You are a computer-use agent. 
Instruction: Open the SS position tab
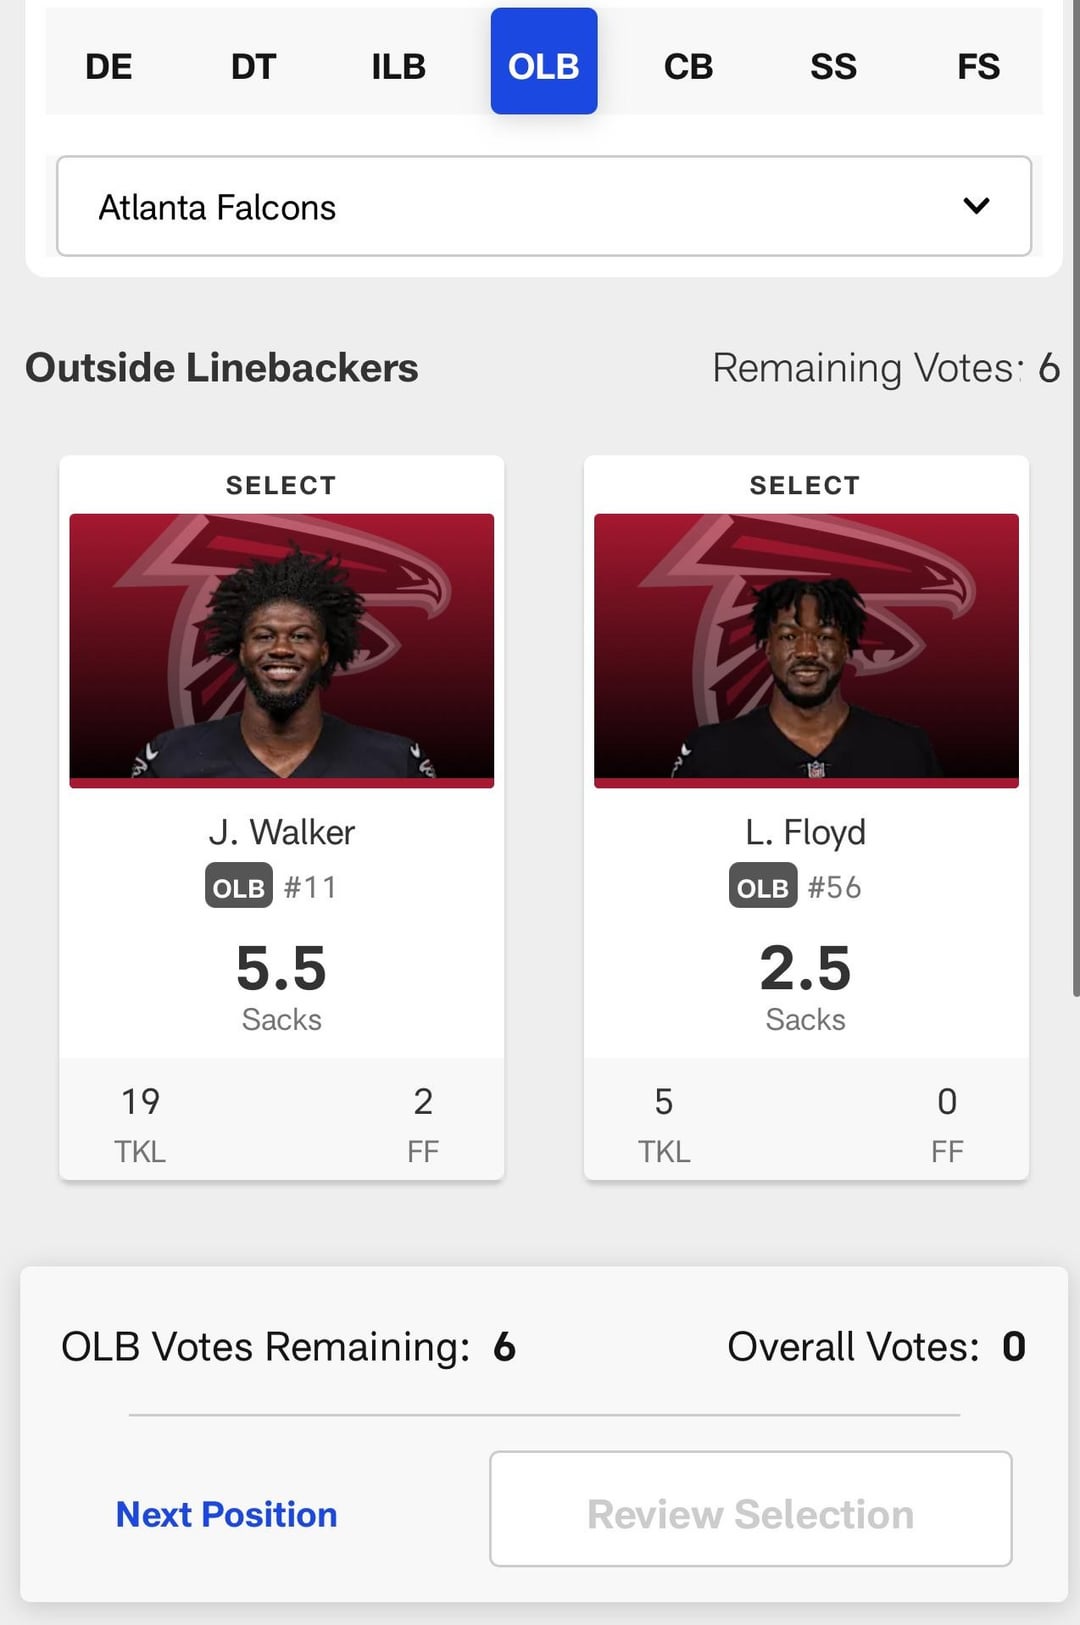coord(833,66)
